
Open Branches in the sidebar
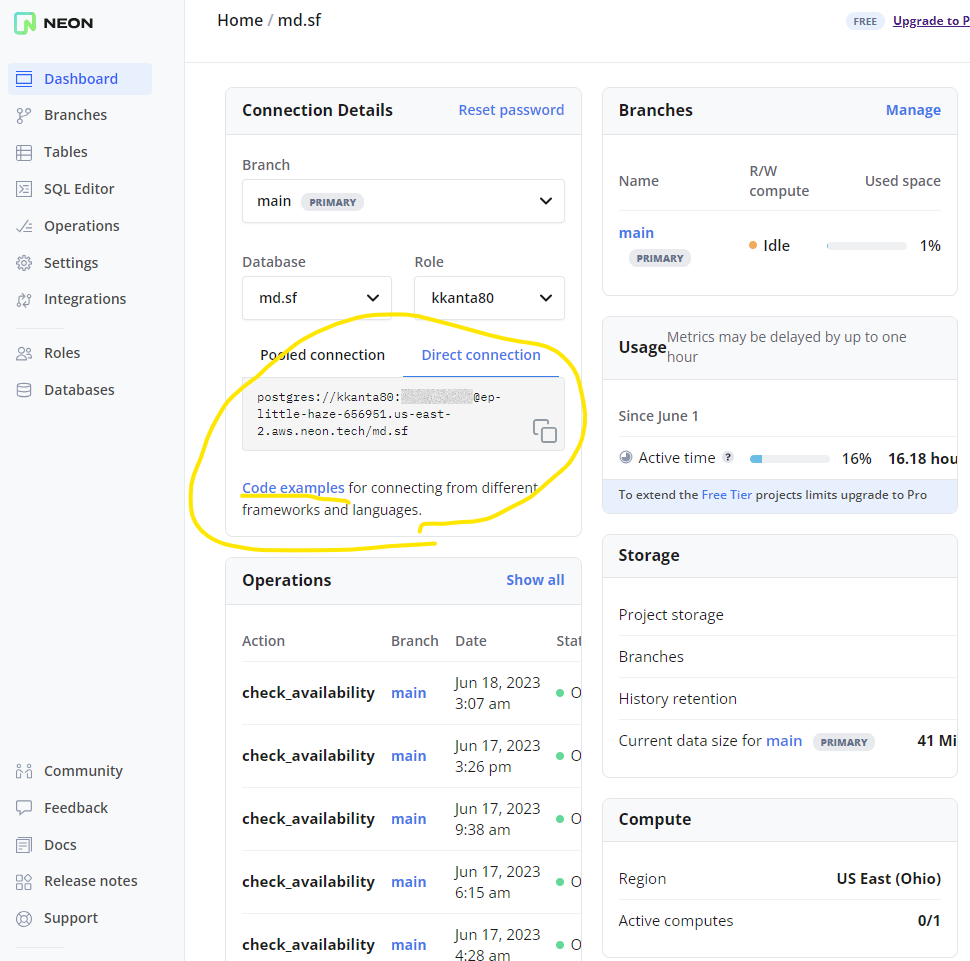(x=75, y=115)
